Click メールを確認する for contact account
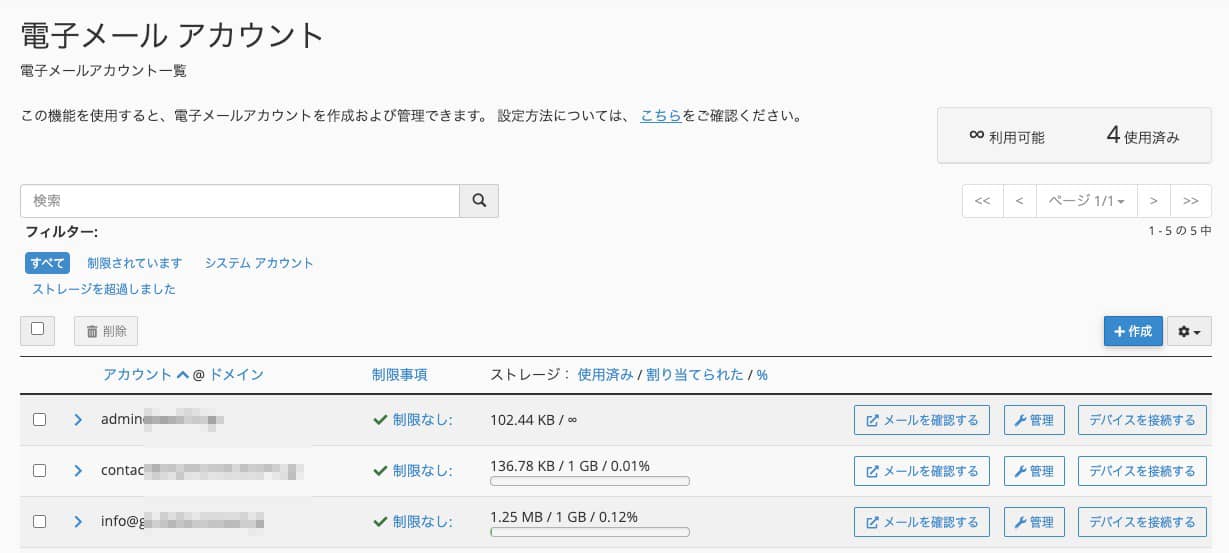This screenshot has width=1229, height=553. point(922,470)
